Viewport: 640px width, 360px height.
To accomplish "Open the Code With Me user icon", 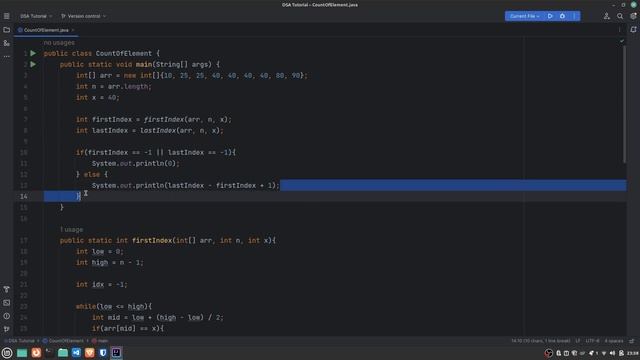I will (x=607, y=16).
